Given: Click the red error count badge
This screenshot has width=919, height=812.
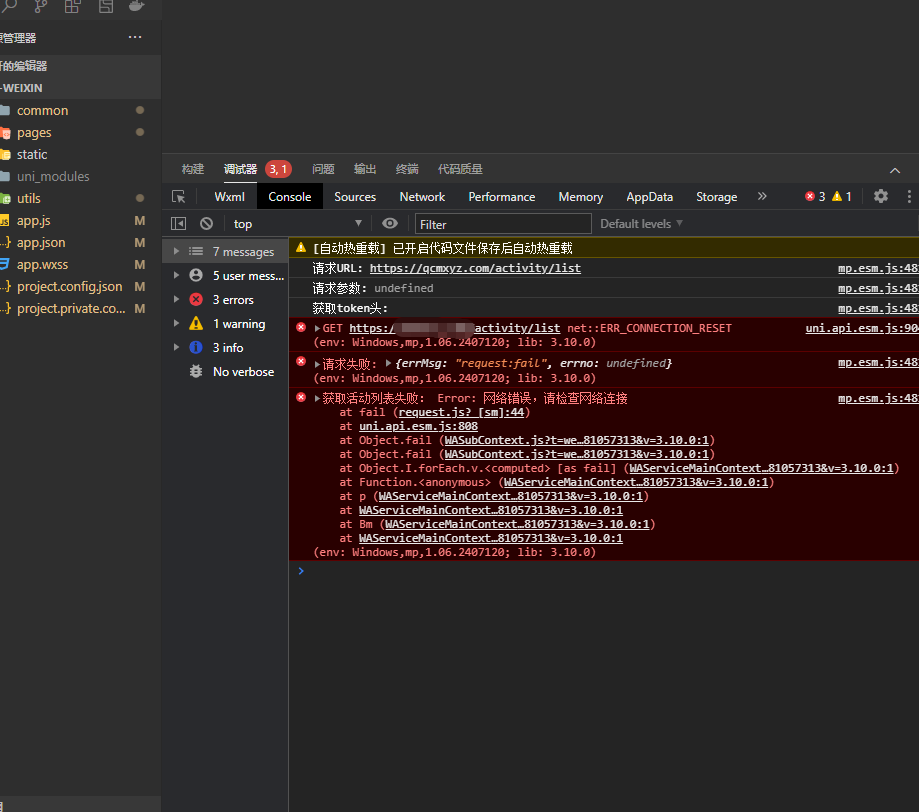Looking at the screenshot, I should point(815,196).
